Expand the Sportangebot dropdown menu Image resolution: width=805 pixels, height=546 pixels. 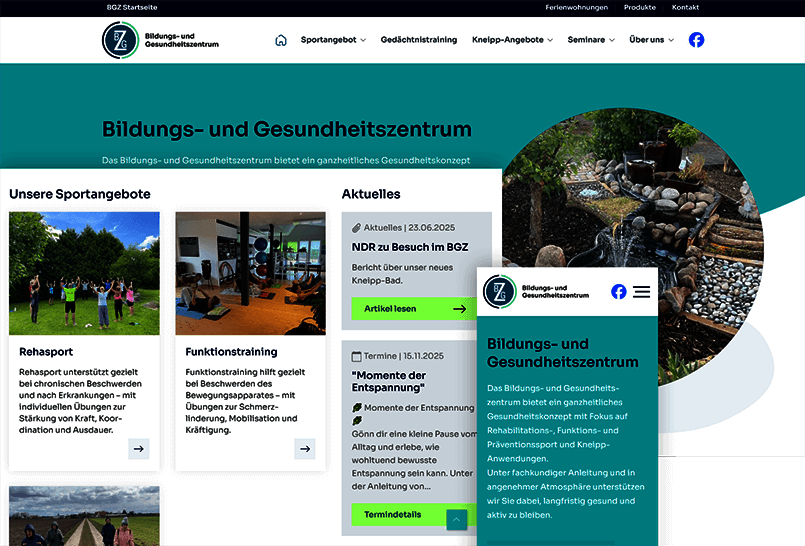333,40
